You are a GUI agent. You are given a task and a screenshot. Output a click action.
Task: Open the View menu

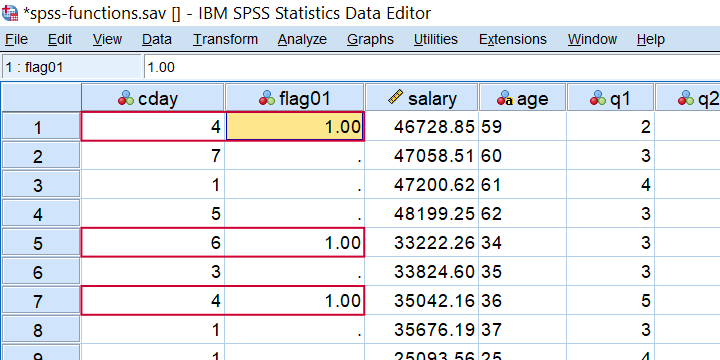[107, 39]
